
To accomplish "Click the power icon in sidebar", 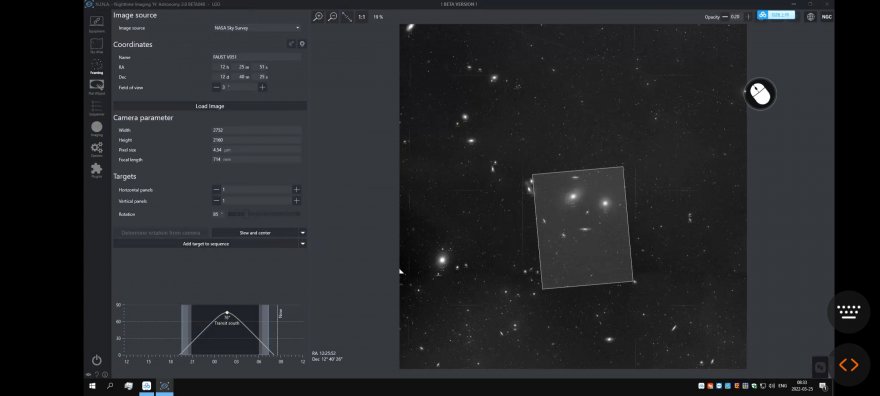I will pyautogui.click(x=97, y=360).
